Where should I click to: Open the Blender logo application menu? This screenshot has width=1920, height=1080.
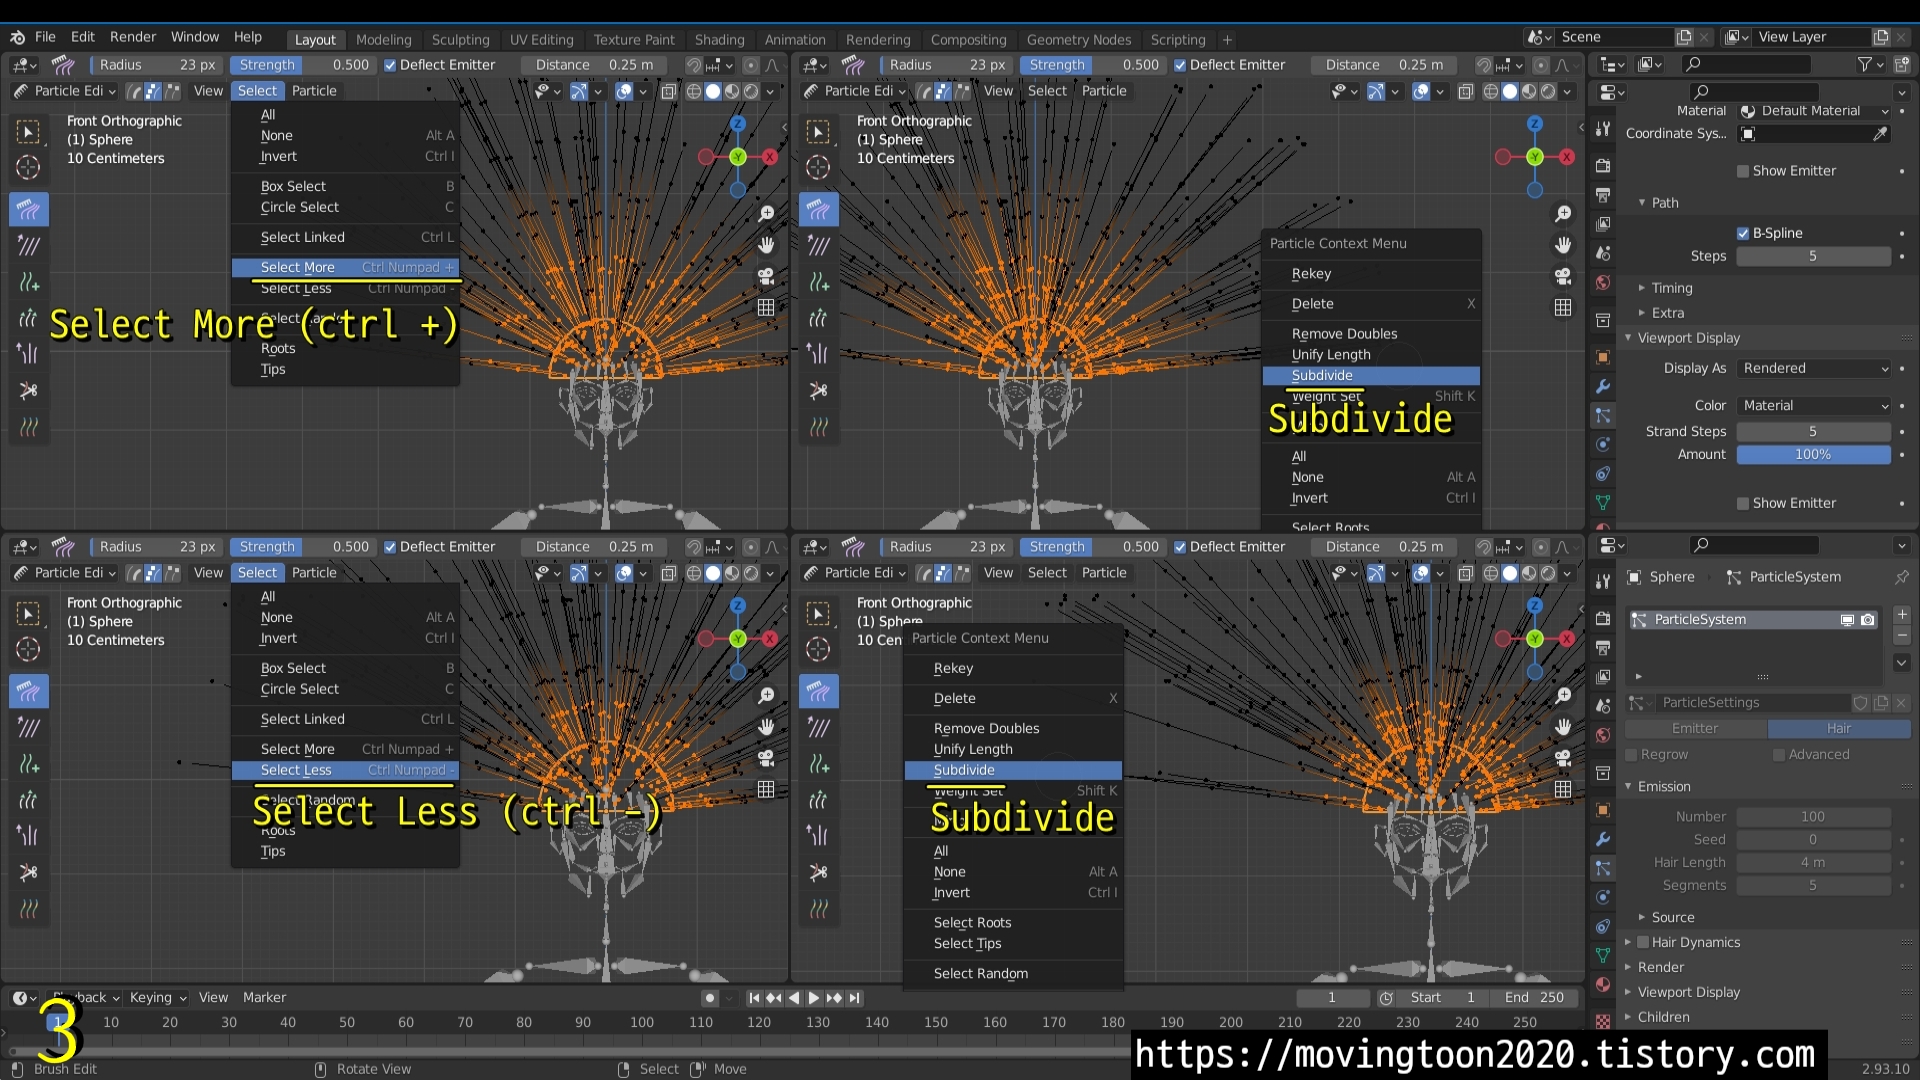click(17, 37)
